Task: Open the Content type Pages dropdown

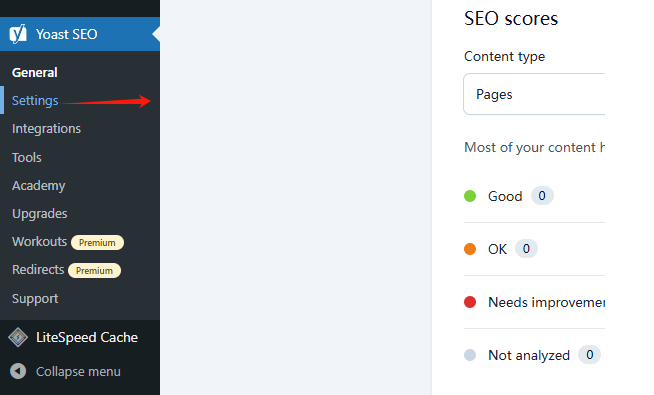Action: (x=534, y=94)
